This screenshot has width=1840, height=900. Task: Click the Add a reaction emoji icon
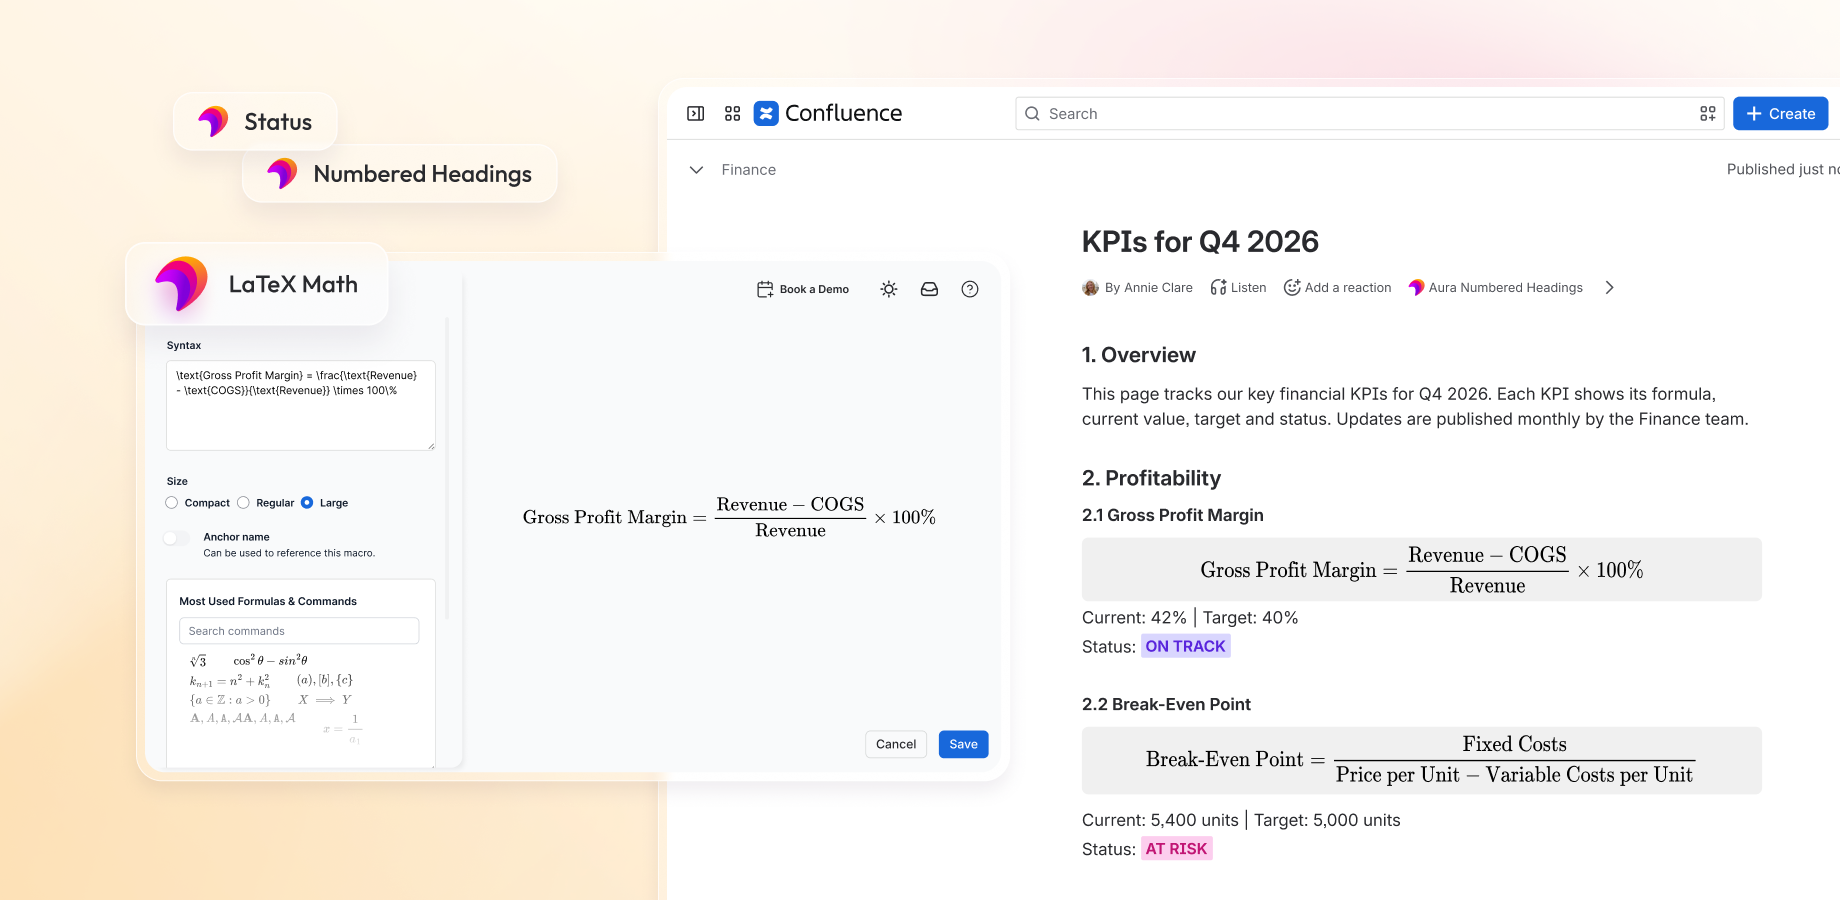1292,288
